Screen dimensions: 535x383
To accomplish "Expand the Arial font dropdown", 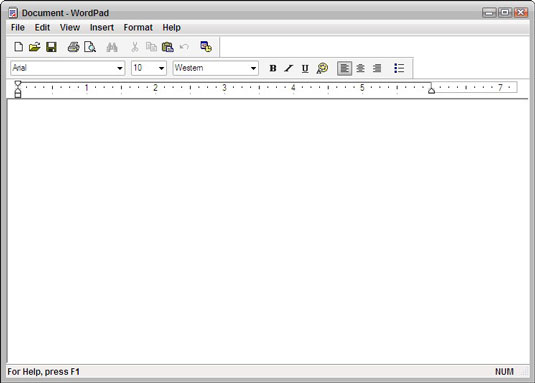I will (119, 68).
